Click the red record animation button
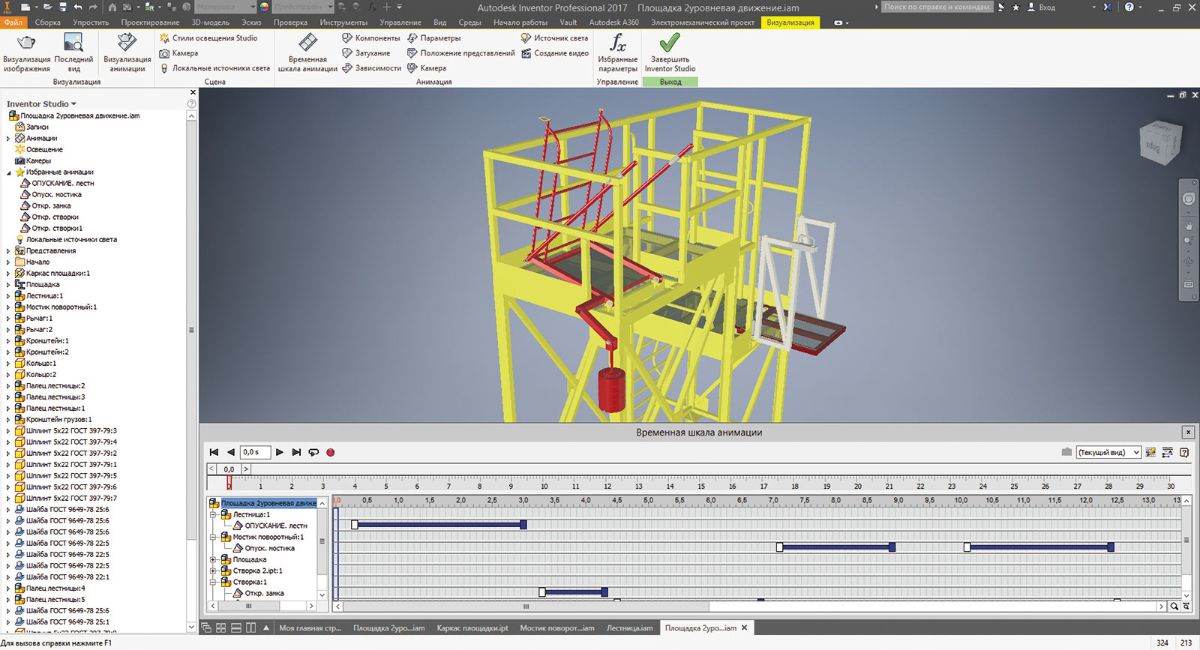The width and height of the screenshot is (1200, 650). tap(330, 452)
